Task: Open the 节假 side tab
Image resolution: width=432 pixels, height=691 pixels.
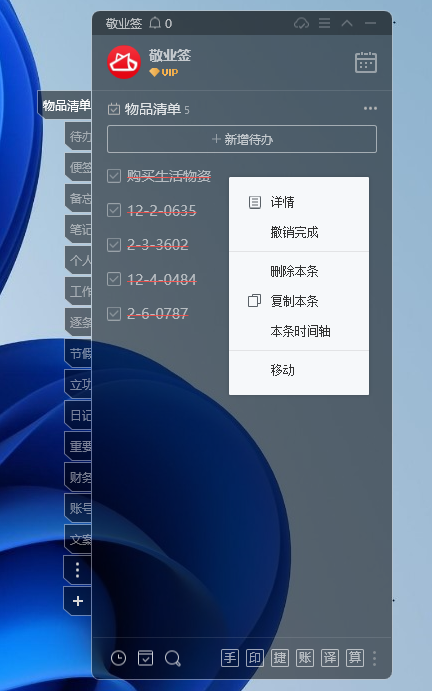Action: pyautogui.click(x=78, y=353)
